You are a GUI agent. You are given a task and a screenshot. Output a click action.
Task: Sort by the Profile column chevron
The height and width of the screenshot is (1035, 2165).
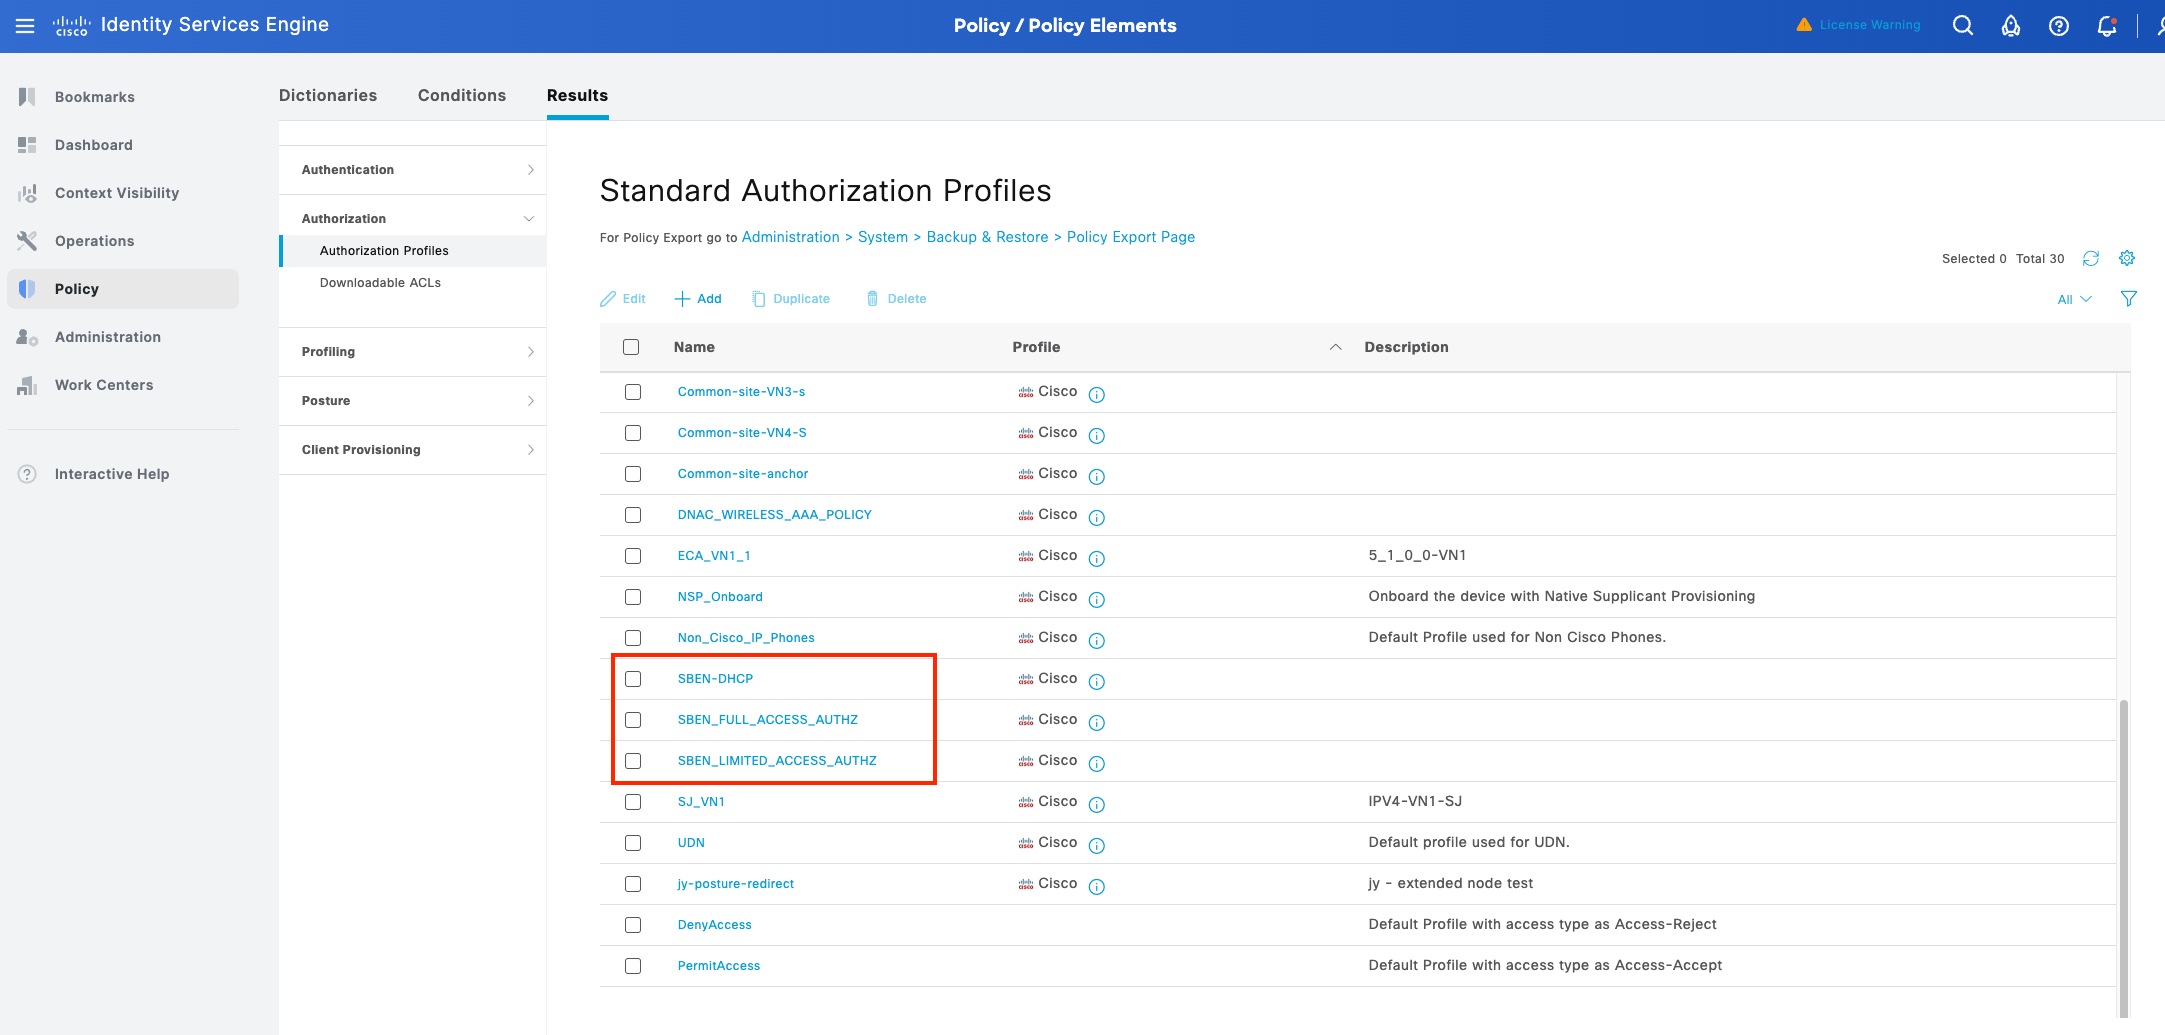click(1335, 347)
